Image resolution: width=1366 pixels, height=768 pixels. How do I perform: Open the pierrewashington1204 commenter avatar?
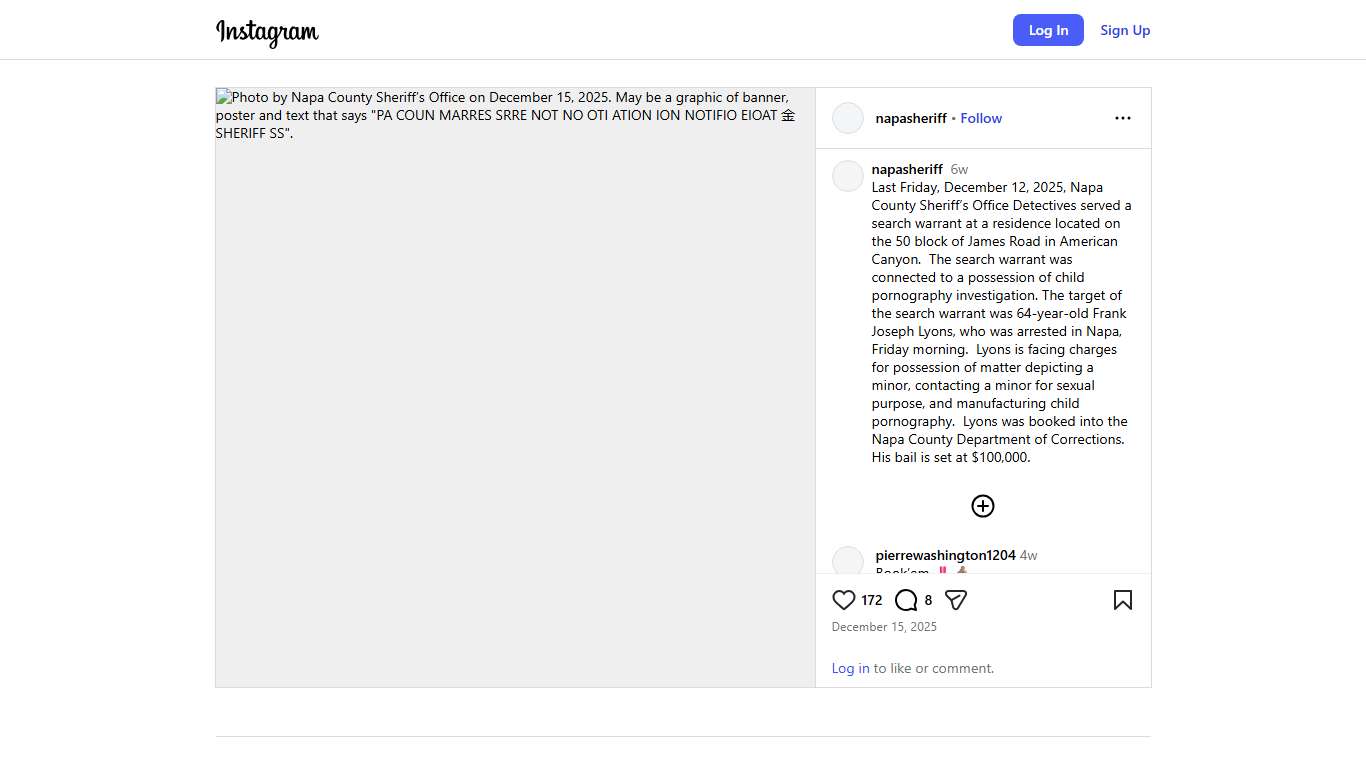tap(848, 561)
